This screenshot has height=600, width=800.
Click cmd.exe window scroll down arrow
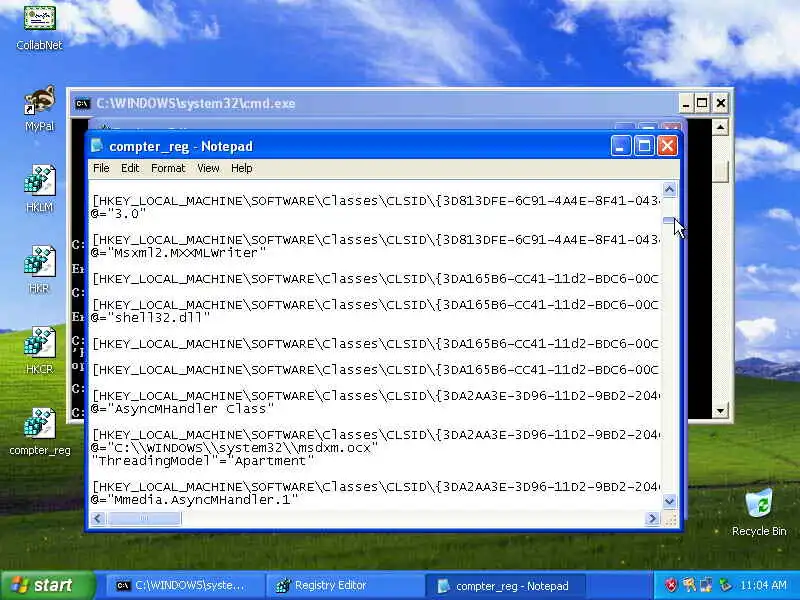[720, 410]
